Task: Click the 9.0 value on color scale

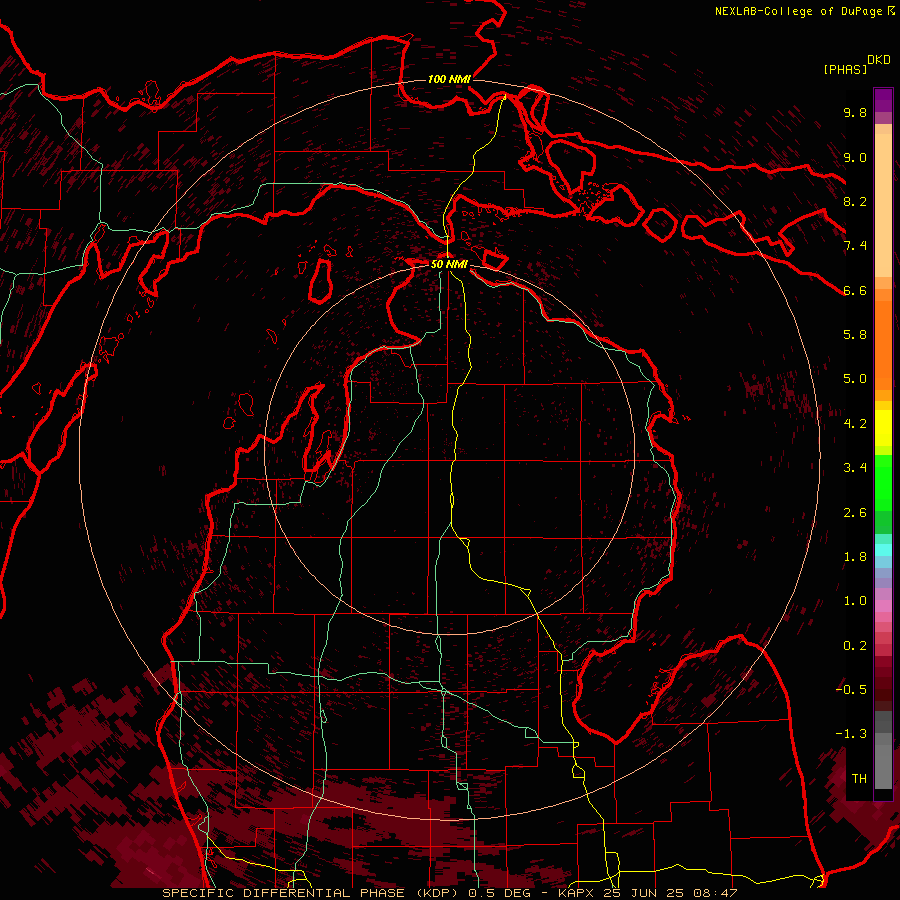Action: point(855,157)
